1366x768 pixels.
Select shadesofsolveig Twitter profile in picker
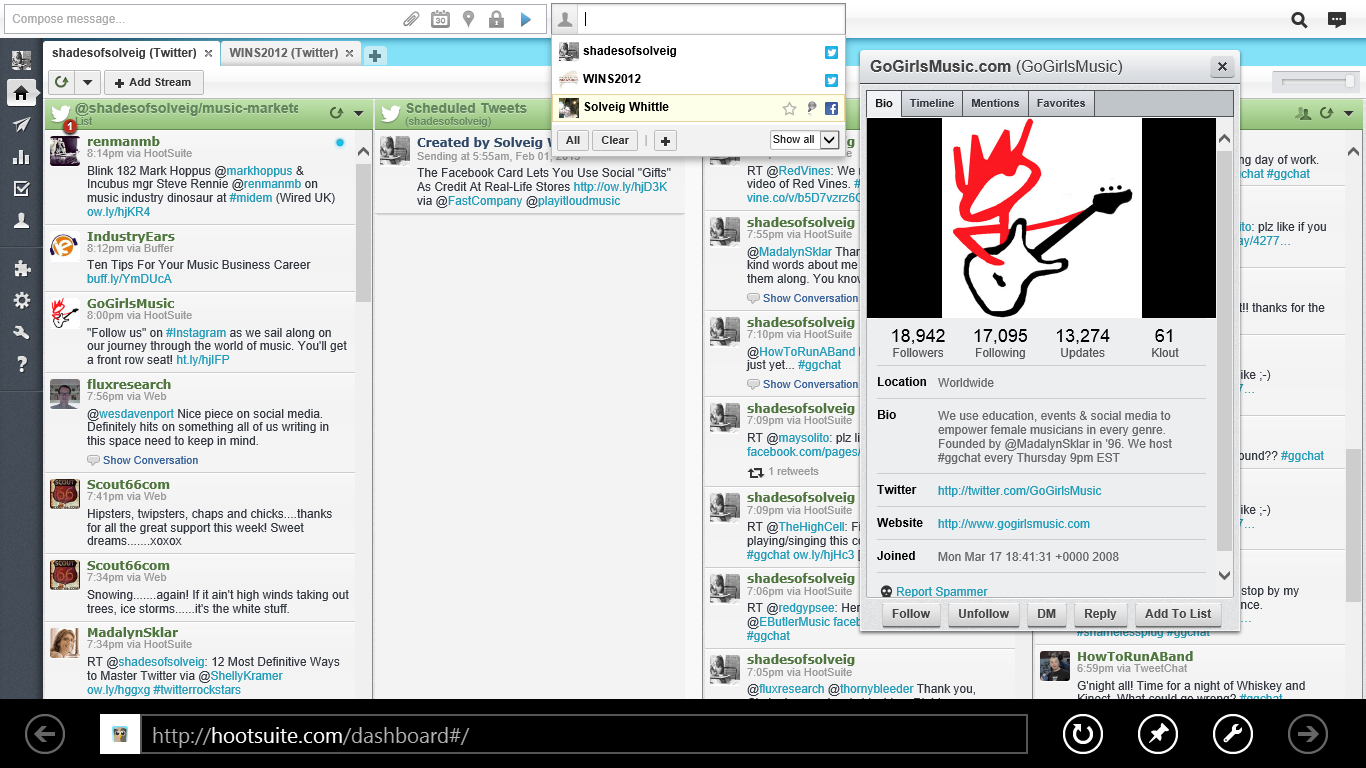(x=698, y=52)
